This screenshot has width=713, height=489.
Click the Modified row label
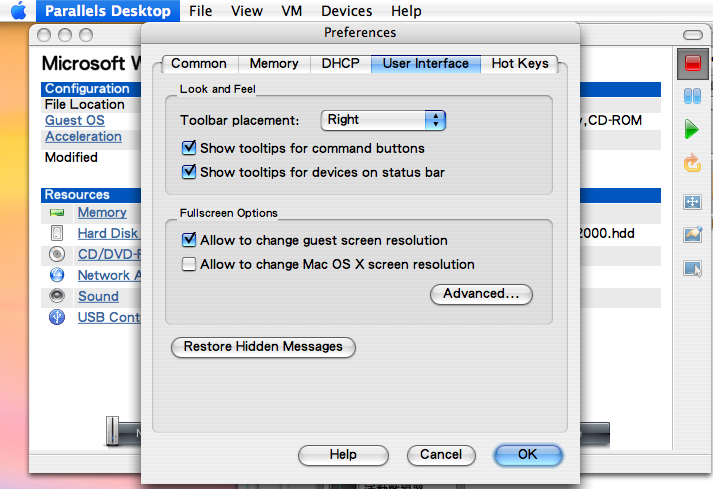click(71, 157)
